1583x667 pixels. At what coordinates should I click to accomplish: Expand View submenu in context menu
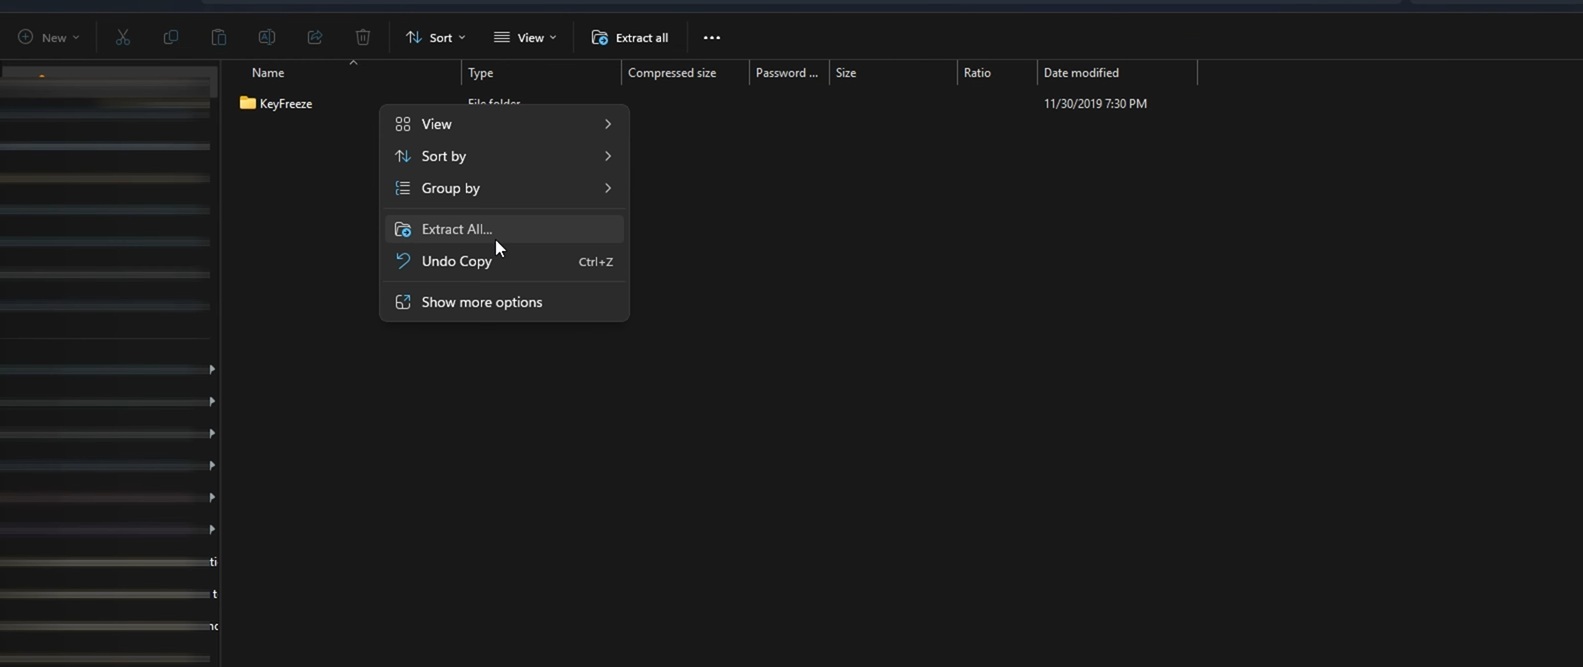click(504, 124)
